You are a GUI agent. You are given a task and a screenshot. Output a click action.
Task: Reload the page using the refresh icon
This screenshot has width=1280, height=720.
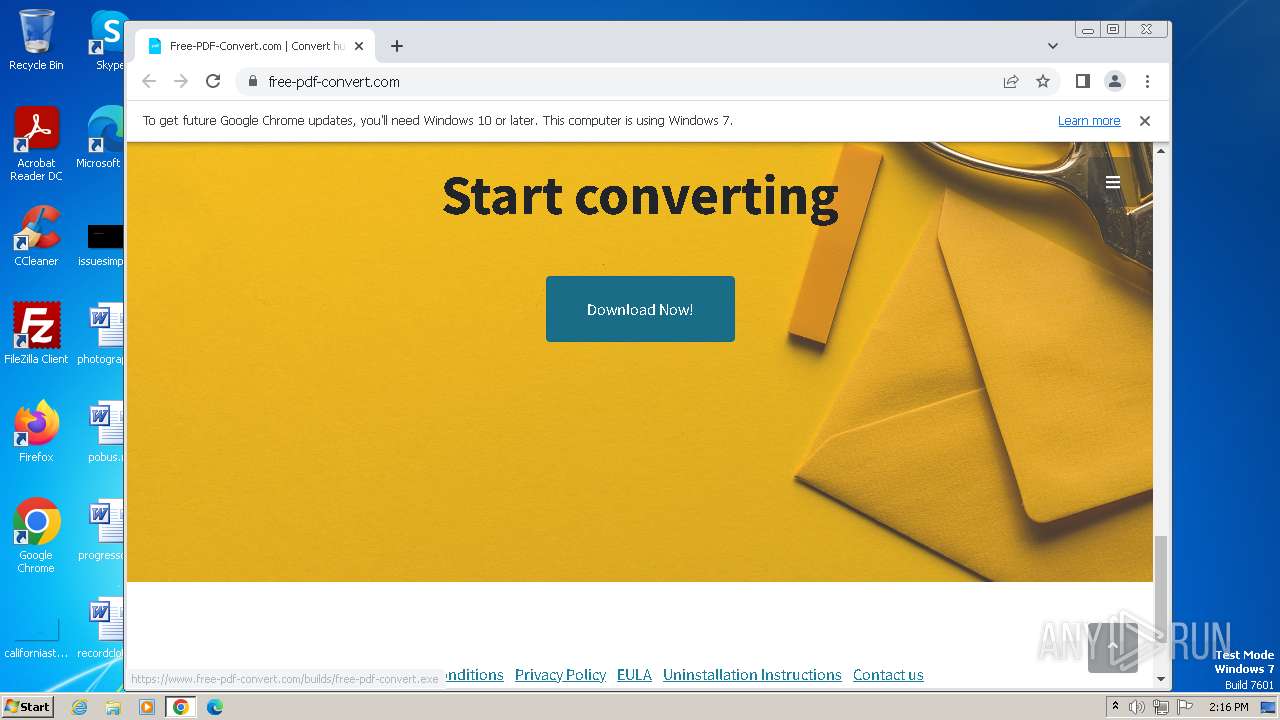click(213, 81)
